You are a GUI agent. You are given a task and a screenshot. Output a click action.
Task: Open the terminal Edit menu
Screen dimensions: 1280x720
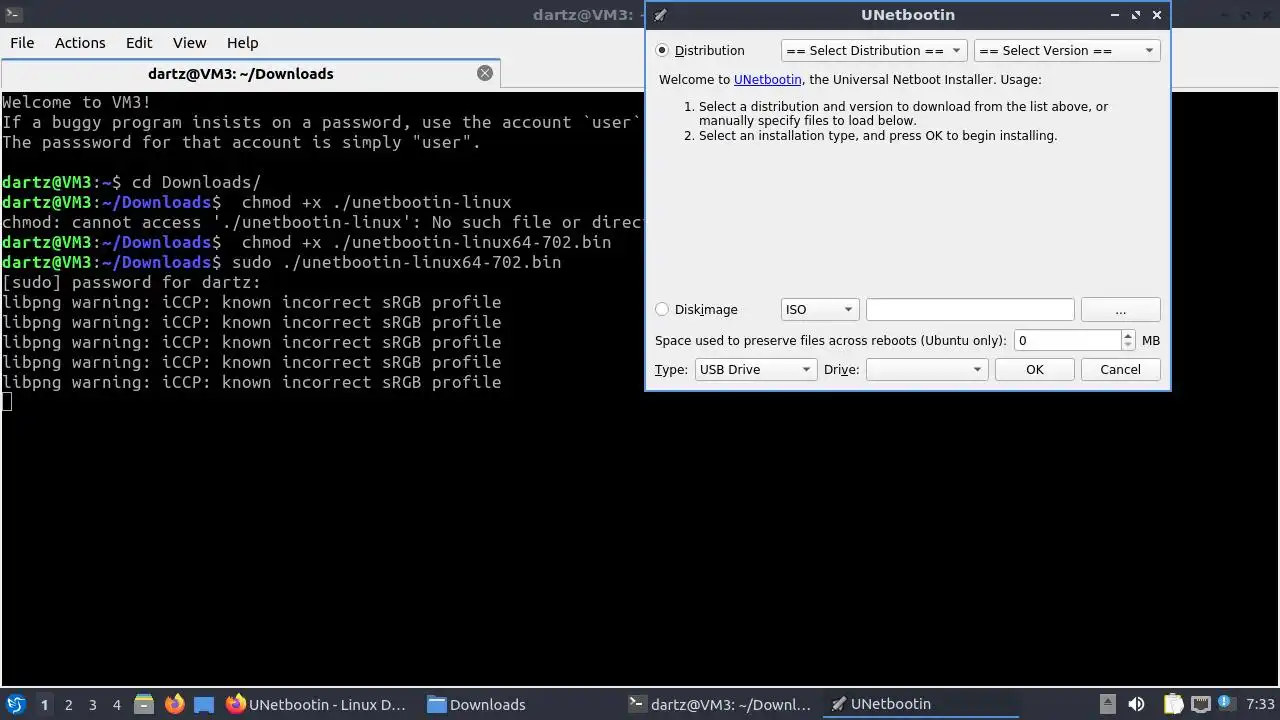point(139,43)
